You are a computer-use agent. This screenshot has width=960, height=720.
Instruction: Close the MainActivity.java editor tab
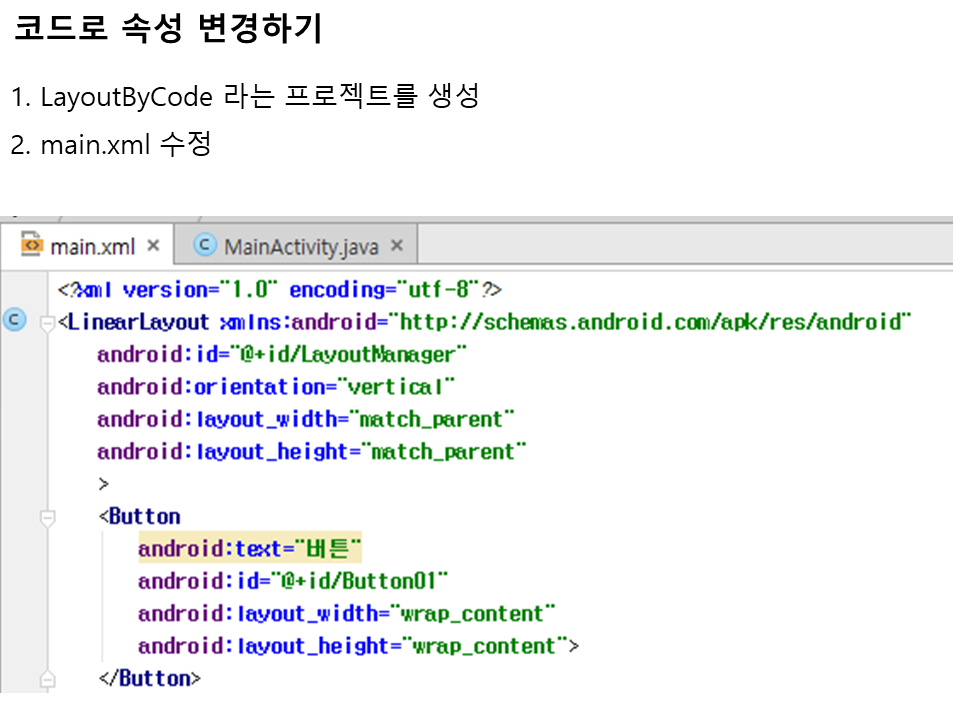[396, 245]
